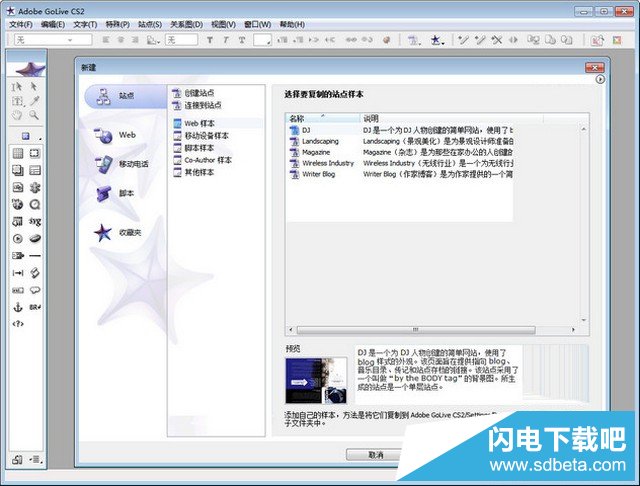Open the font size 无 dropdown

[181, 40]
